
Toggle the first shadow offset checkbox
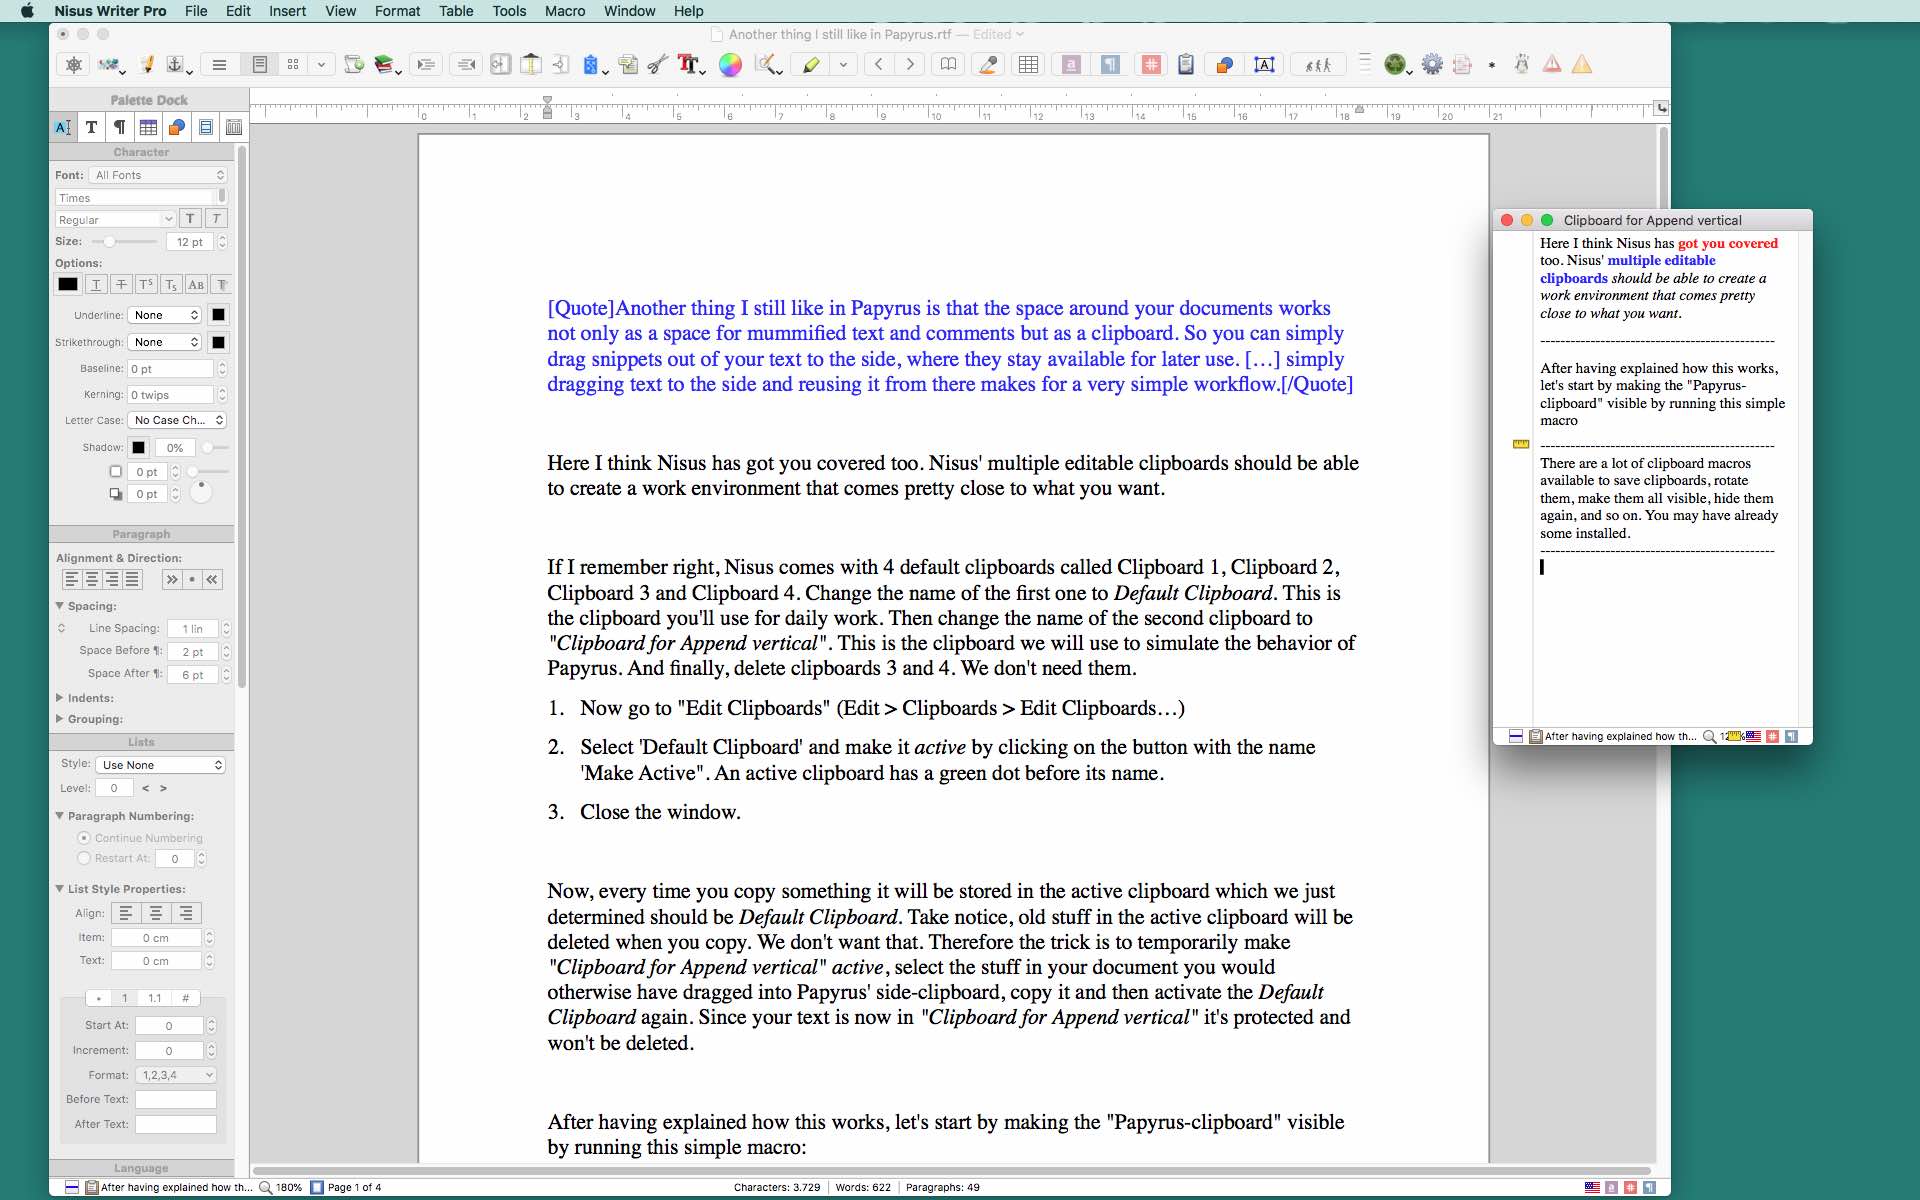pyautogui.click(x=116, y=471)
